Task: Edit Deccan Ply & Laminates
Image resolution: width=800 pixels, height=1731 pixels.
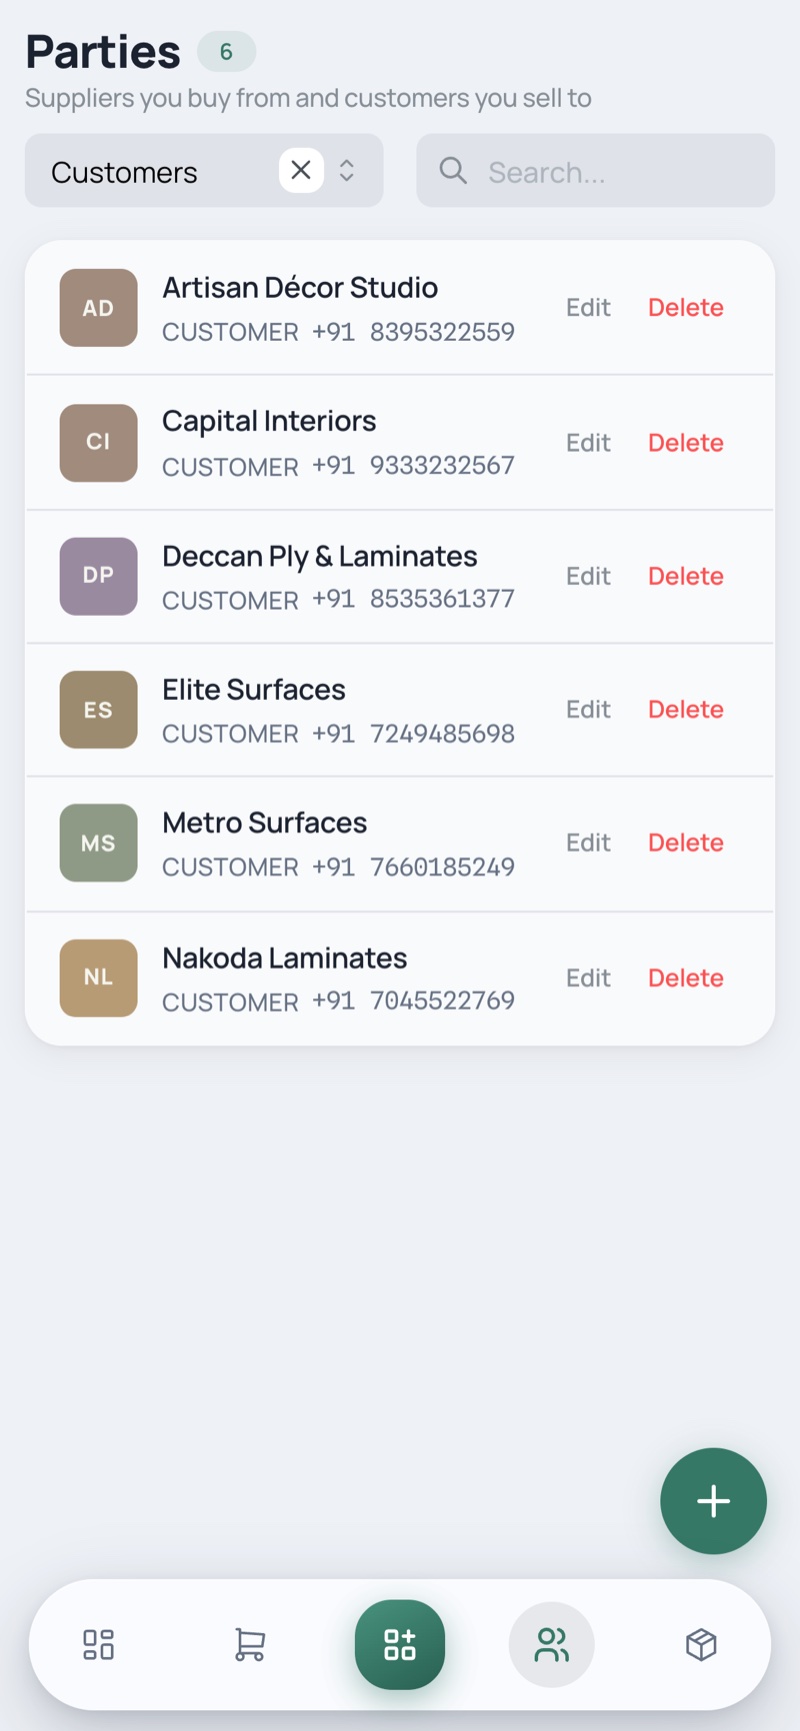Action: 588,576
